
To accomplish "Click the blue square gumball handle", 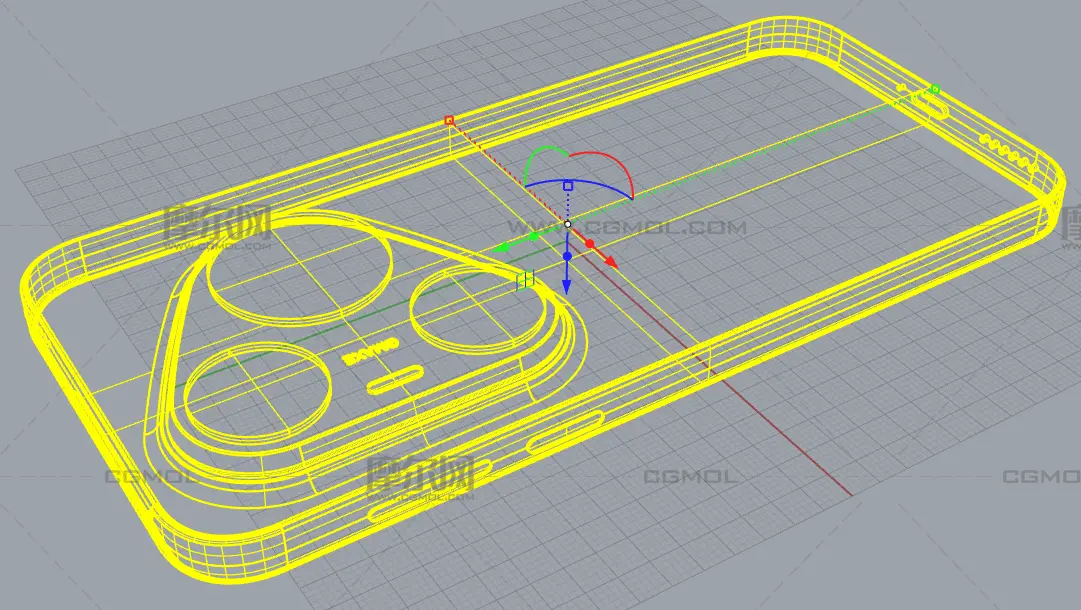I will [568, 186].
